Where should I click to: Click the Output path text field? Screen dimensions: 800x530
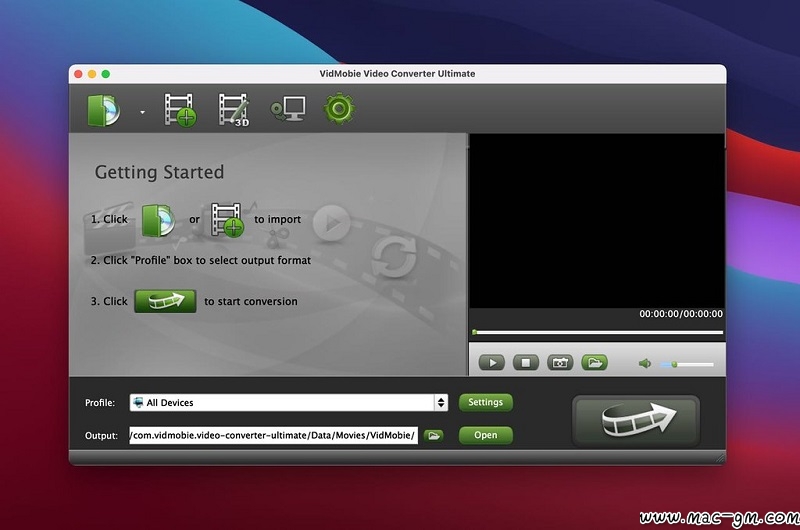click(273, 435)
